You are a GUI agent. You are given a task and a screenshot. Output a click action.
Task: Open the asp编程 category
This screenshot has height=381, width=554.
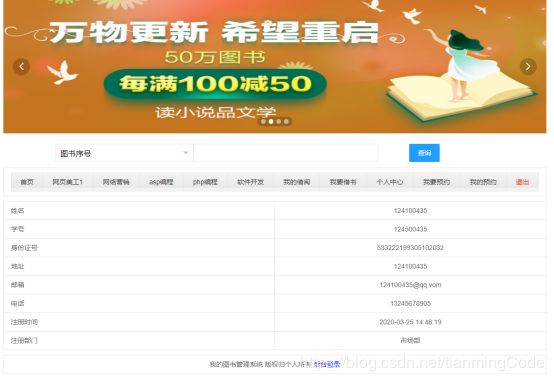161,182
